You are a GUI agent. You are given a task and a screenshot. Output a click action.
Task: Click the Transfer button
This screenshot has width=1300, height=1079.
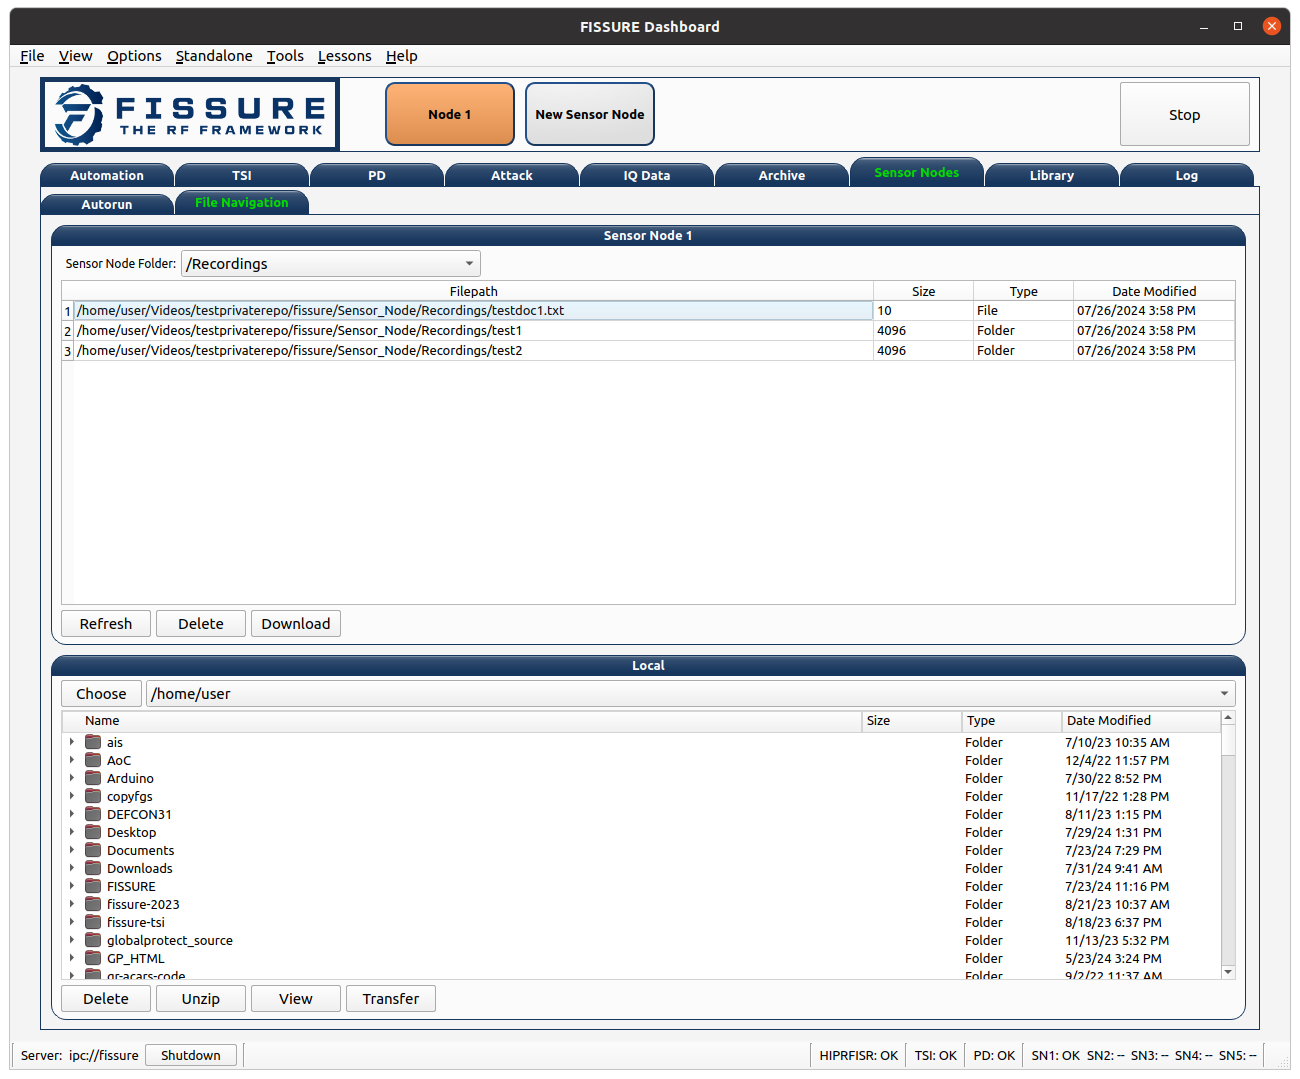coord(391,999)
